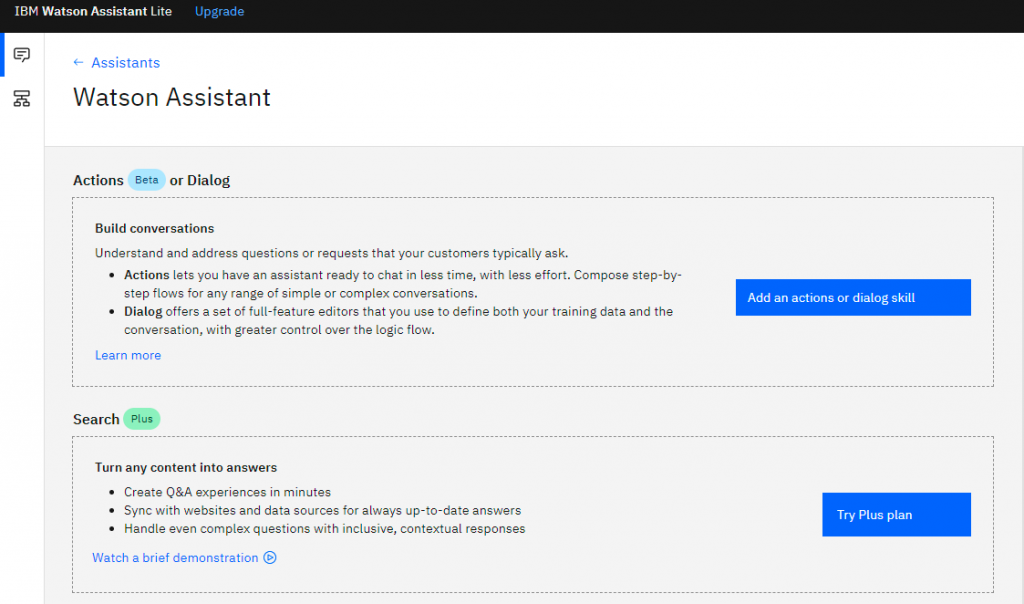Click Add an actions or dialog skill
Image resolution: width=1024 pixels, height=604 pixels.
tap(853, 298)
